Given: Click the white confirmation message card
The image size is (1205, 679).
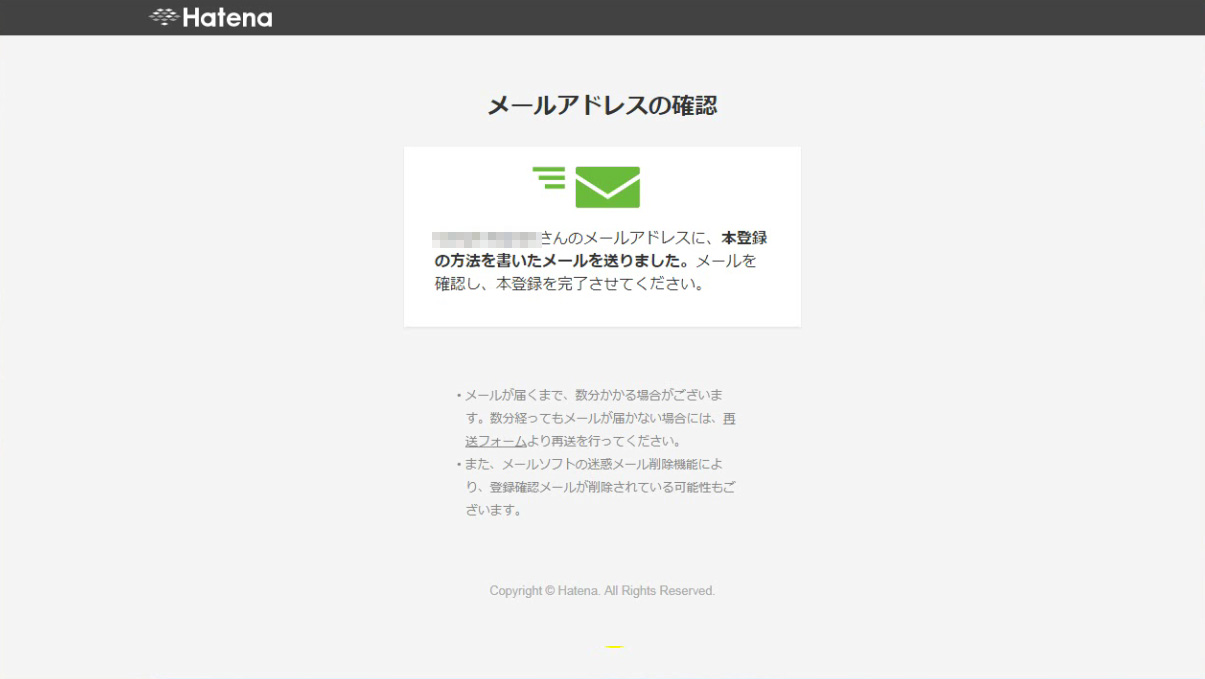Looking at the screenshot, I should 602,237.
